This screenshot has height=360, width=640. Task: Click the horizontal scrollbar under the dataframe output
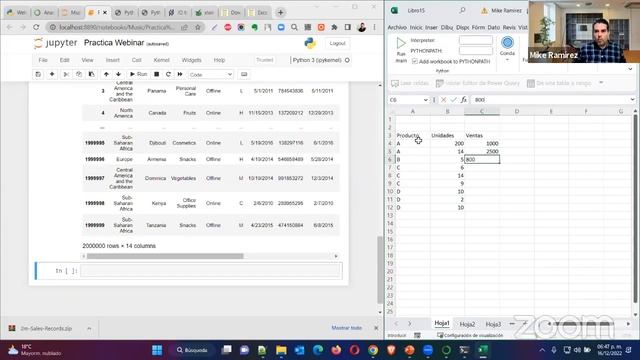[165, 256]
